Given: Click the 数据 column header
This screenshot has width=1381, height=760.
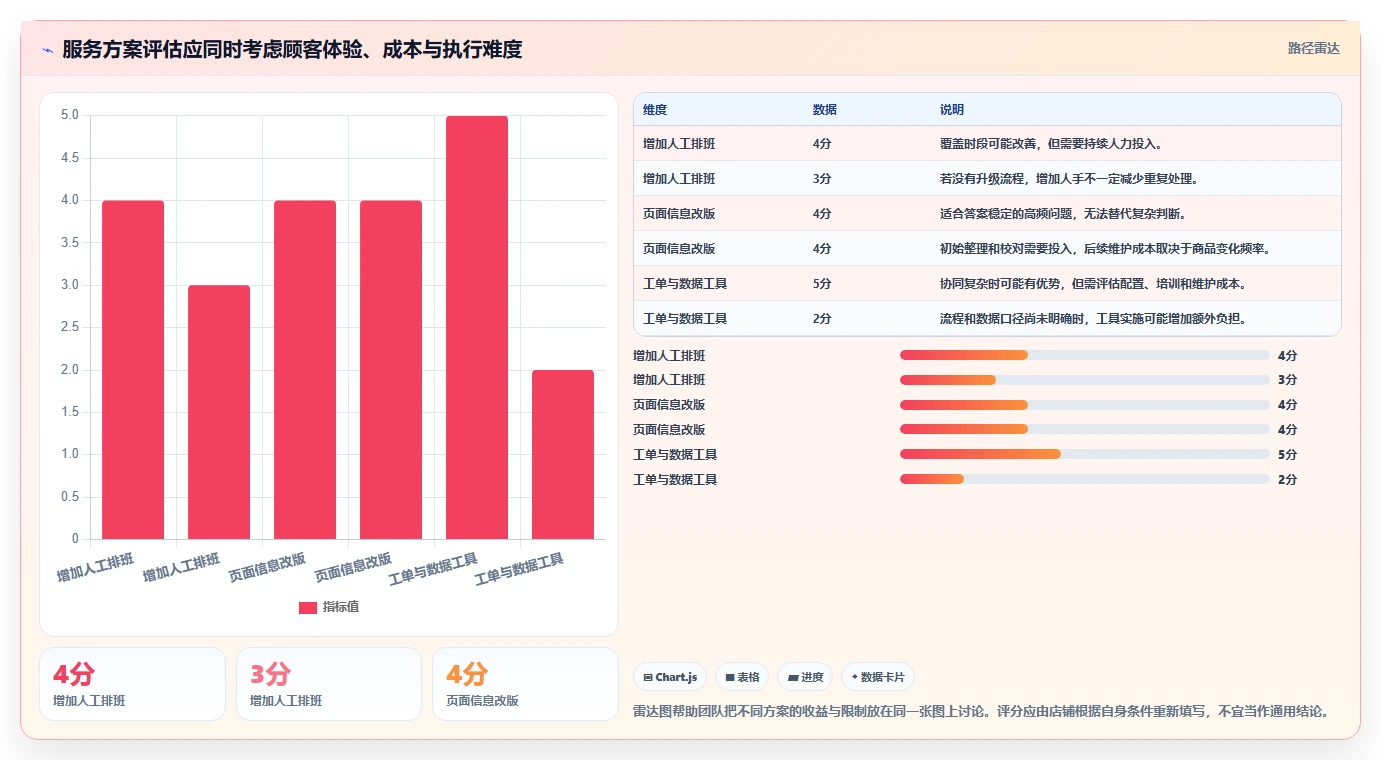Looking at the screenshot, I should click(x=825, y=109).
